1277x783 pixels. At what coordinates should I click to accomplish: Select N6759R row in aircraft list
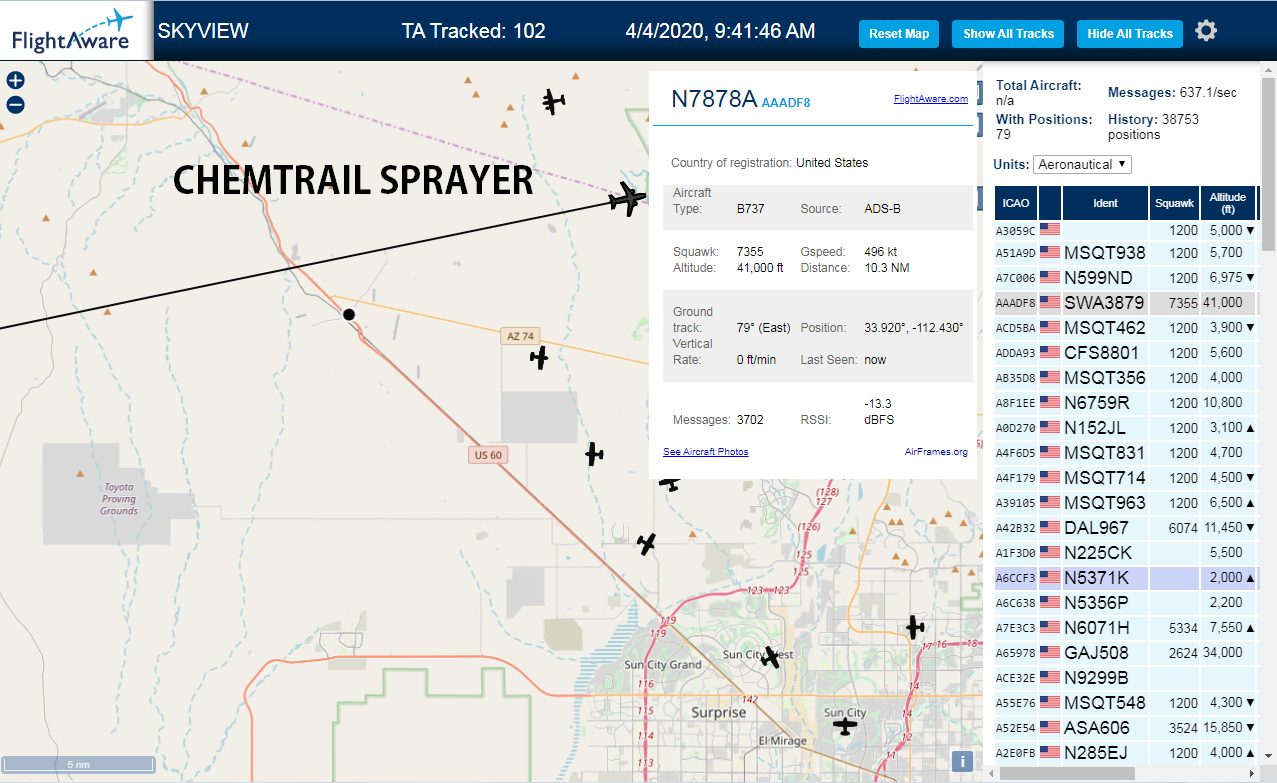click(1125, 403)
